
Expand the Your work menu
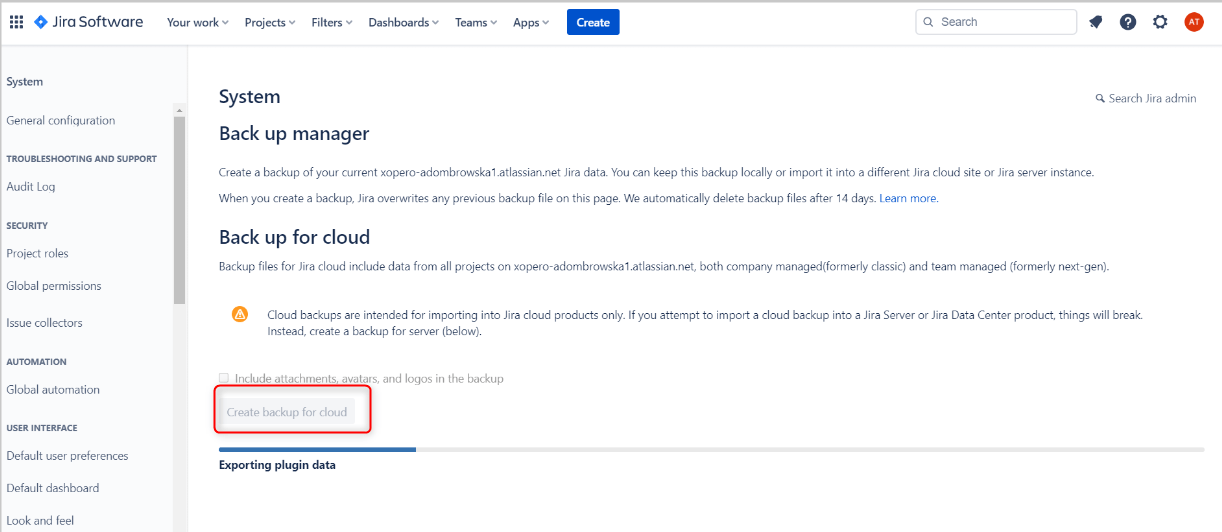tap(198, 22)
